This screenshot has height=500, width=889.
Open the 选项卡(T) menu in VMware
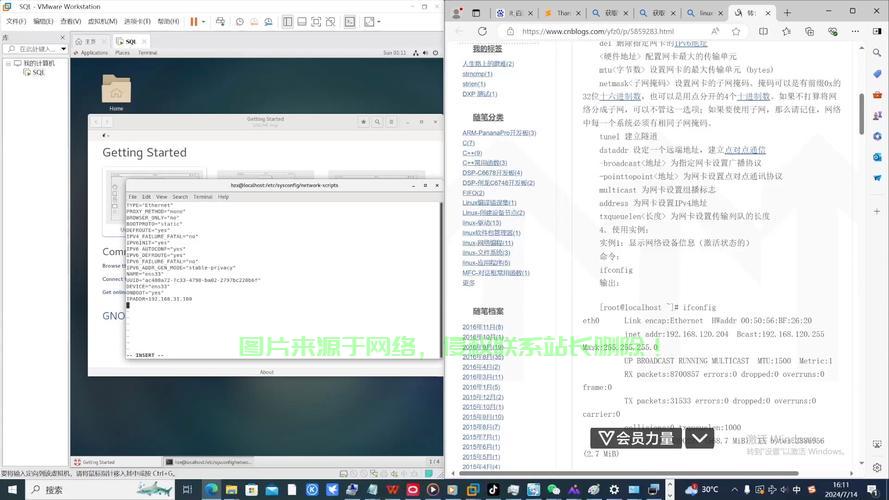point(137,22)
